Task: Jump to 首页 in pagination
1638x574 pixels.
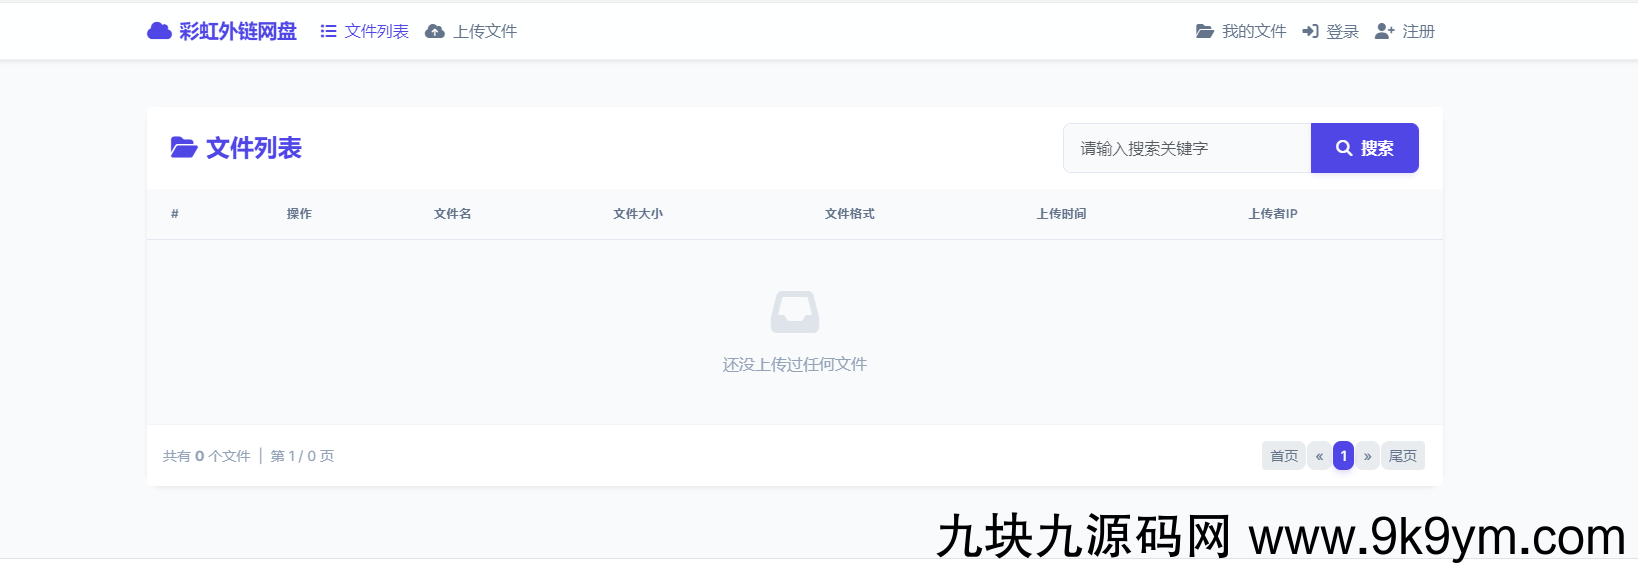Action: tap(1283, 456)
